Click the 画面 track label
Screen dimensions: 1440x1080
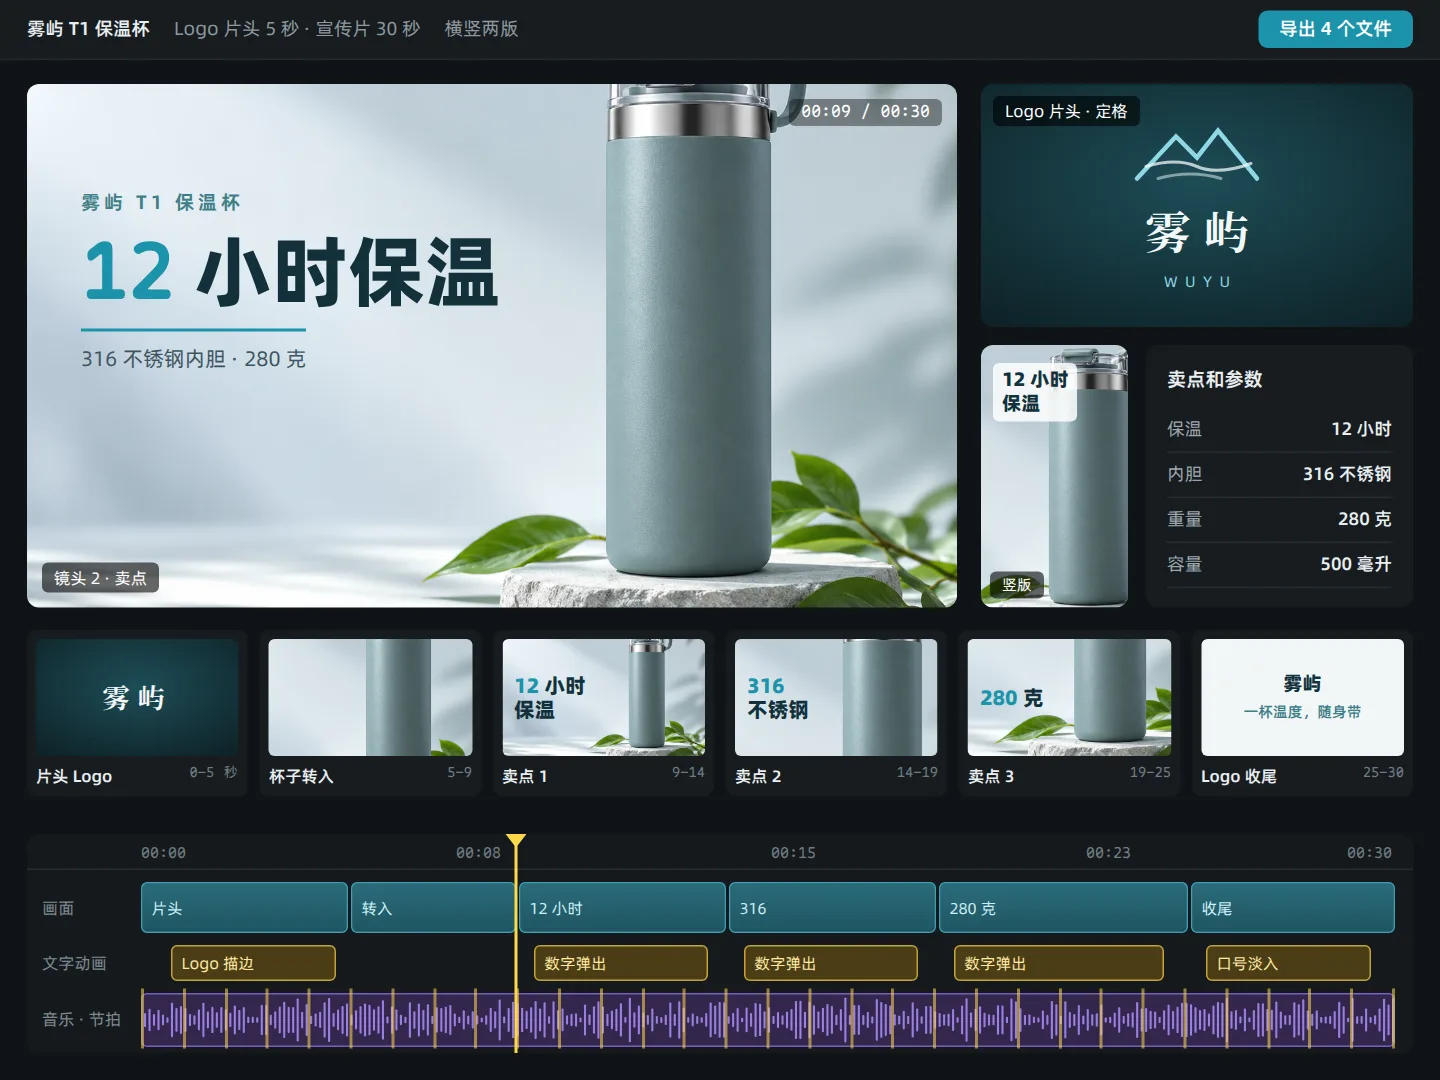coord(58,908)
